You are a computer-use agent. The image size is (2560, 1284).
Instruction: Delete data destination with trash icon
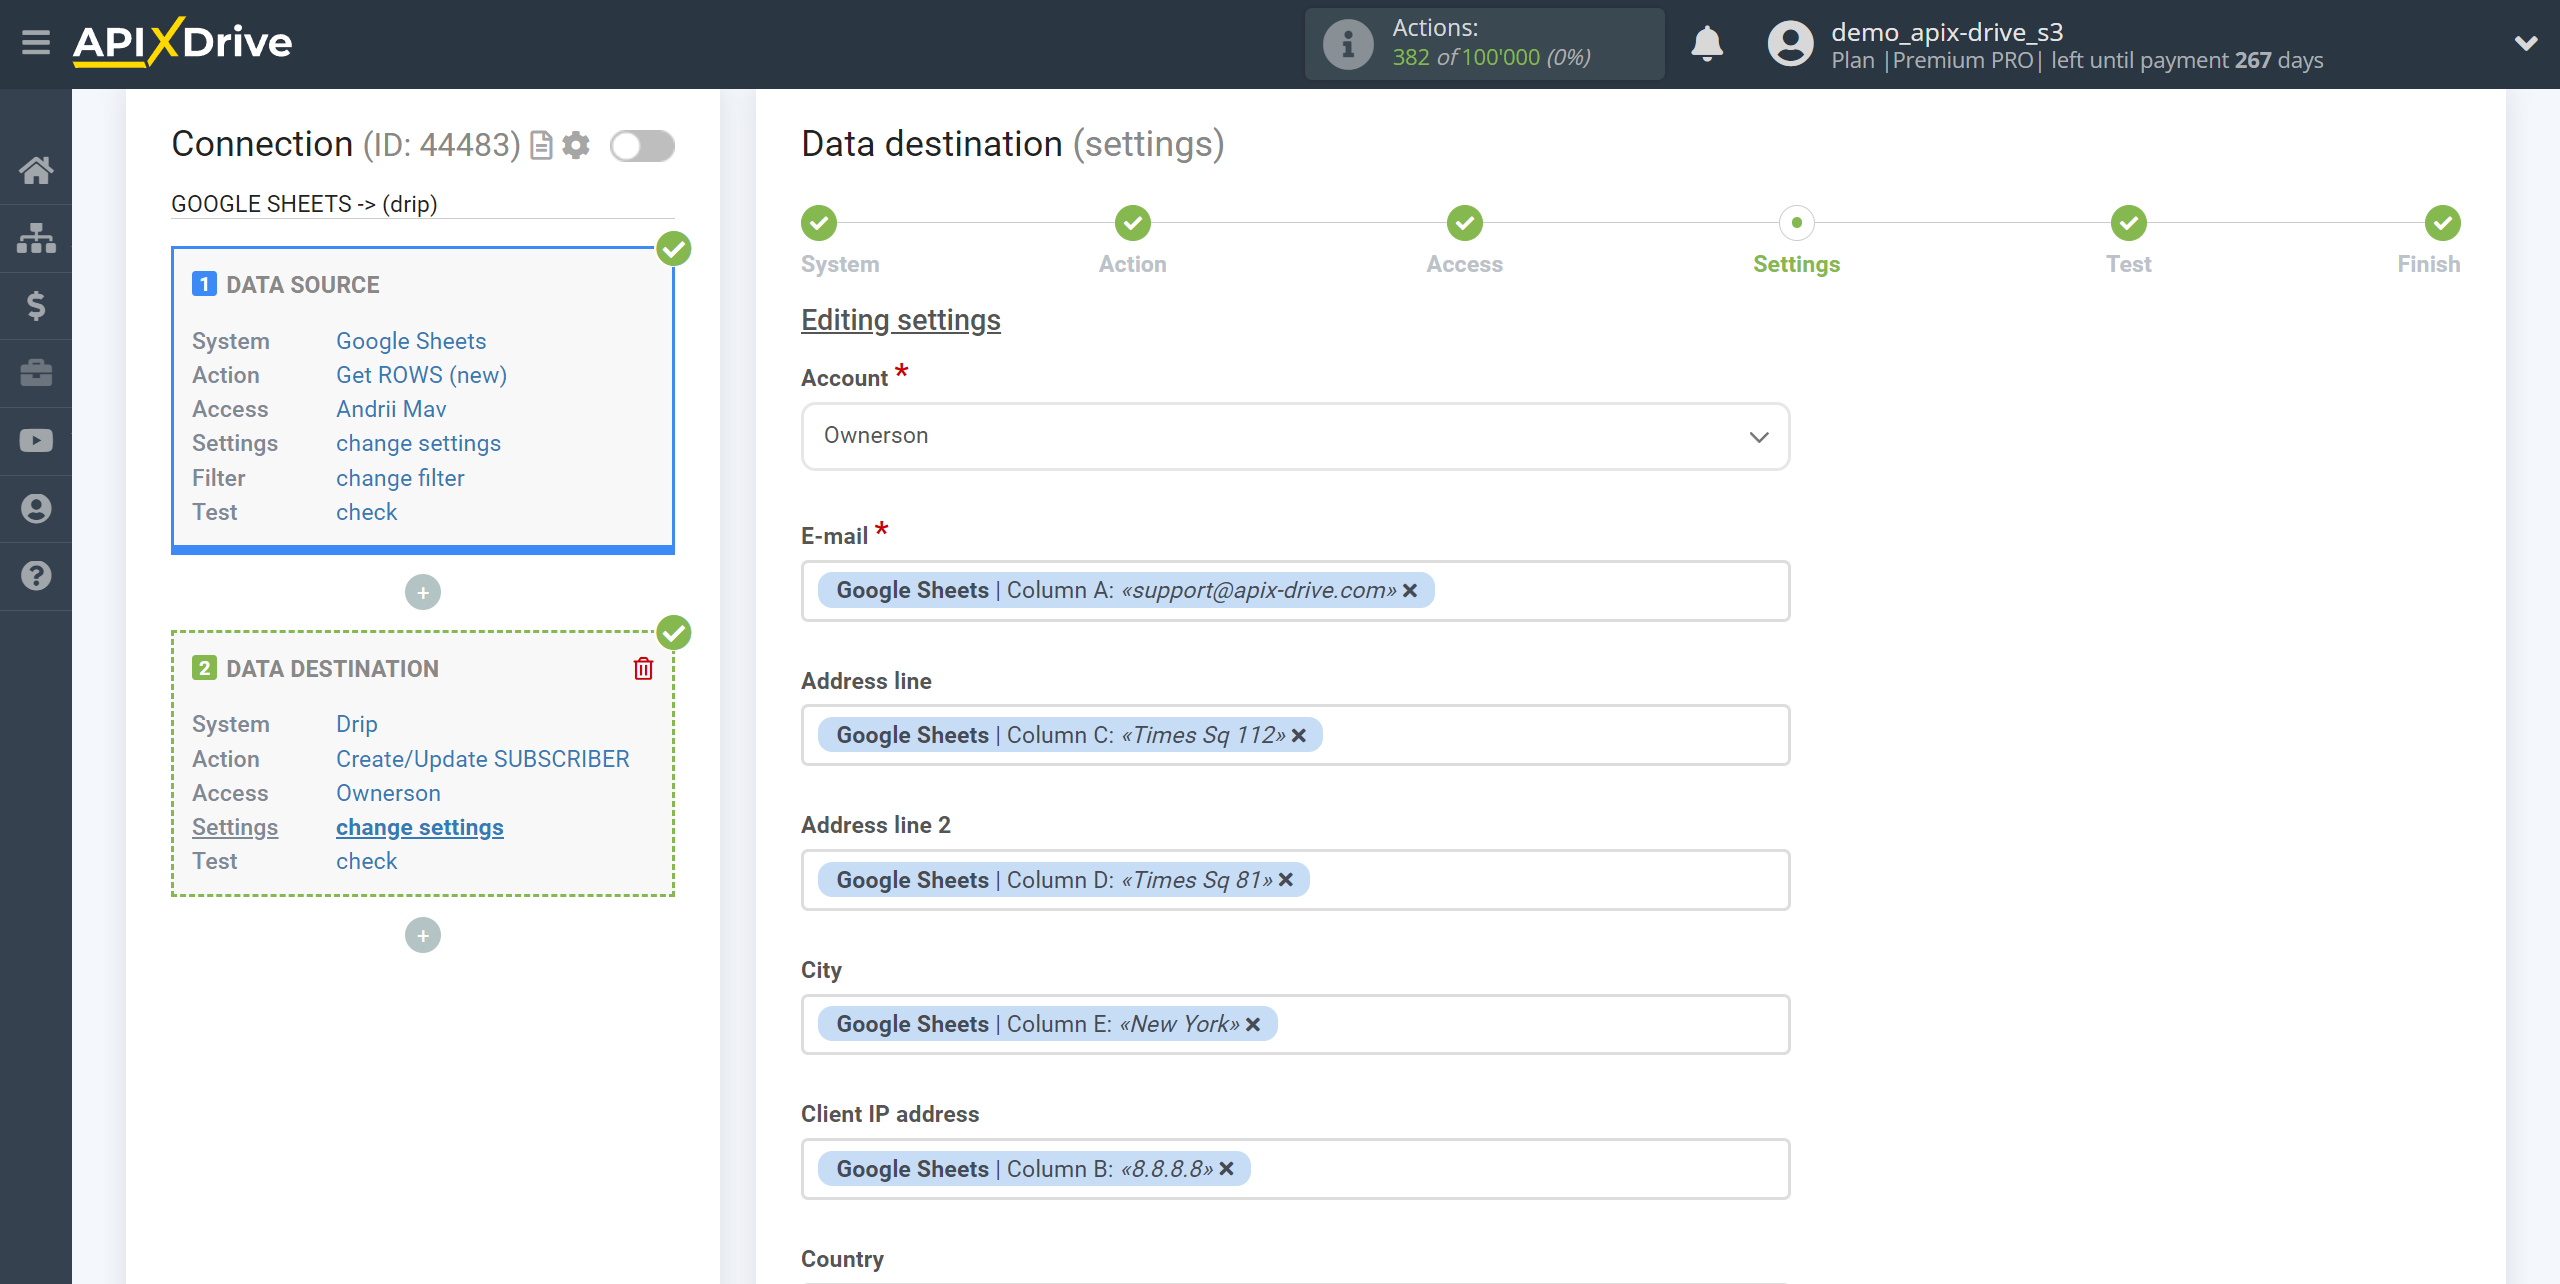point(643,668)
